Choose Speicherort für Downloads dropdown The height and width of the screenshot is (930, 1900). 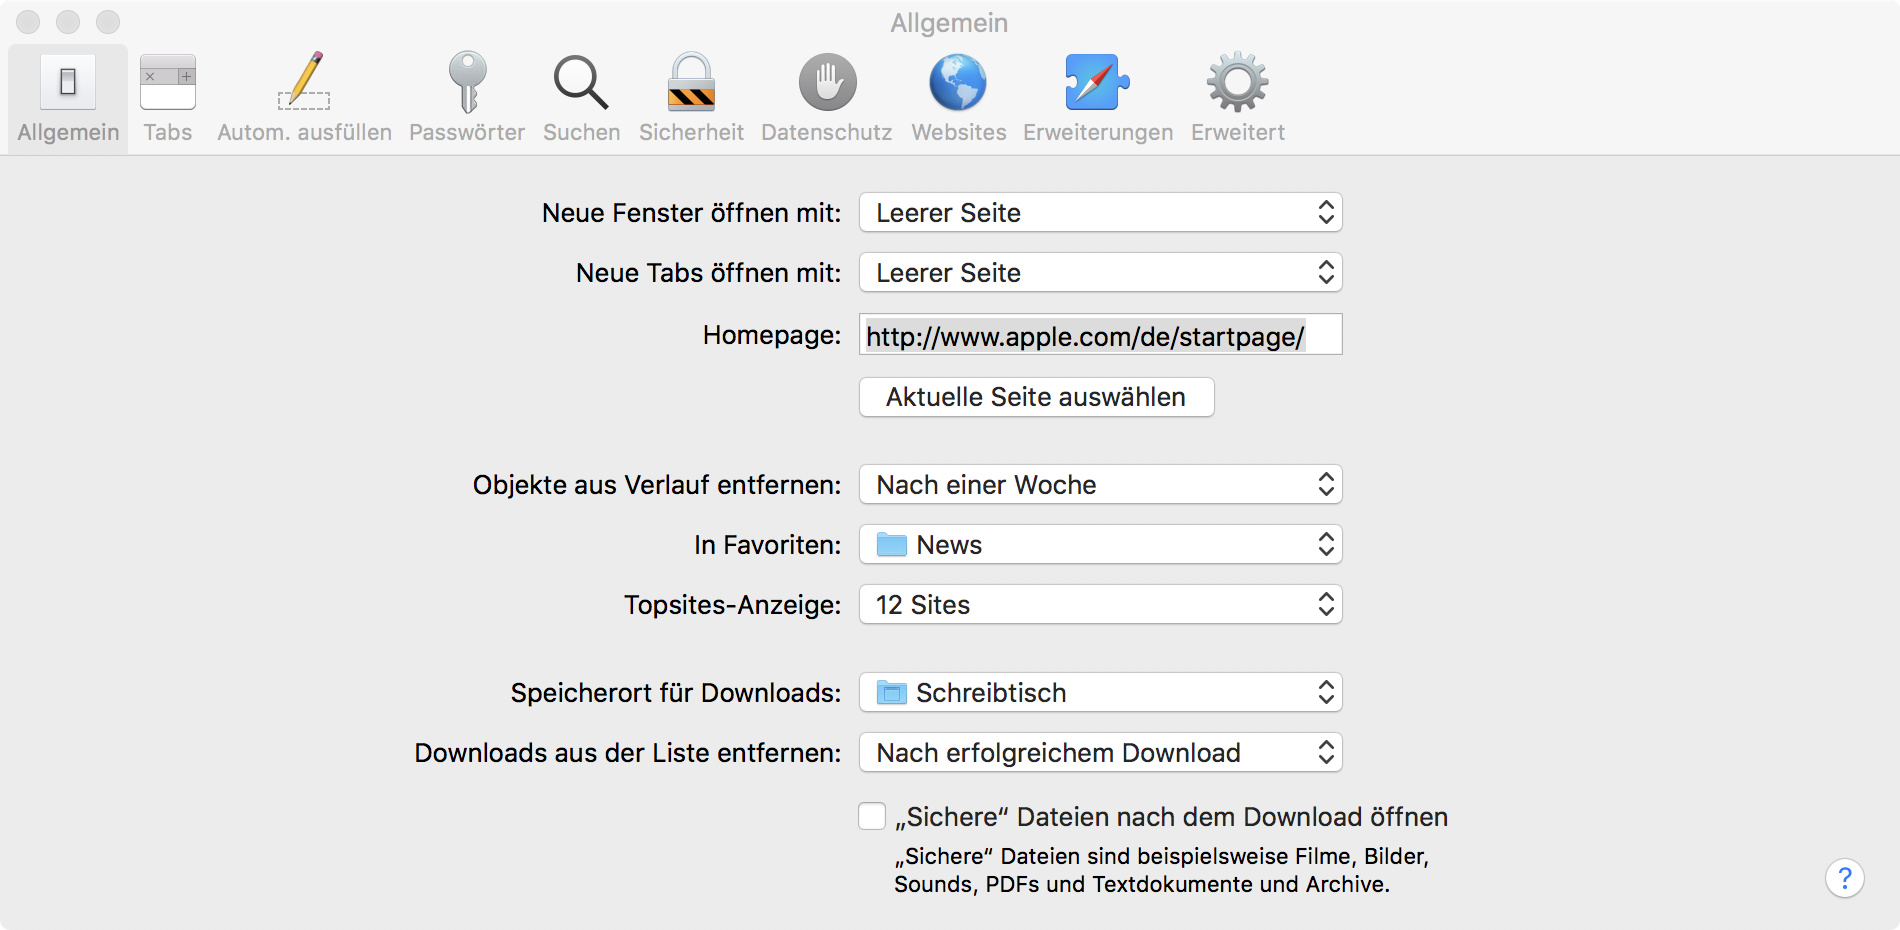1100,693
